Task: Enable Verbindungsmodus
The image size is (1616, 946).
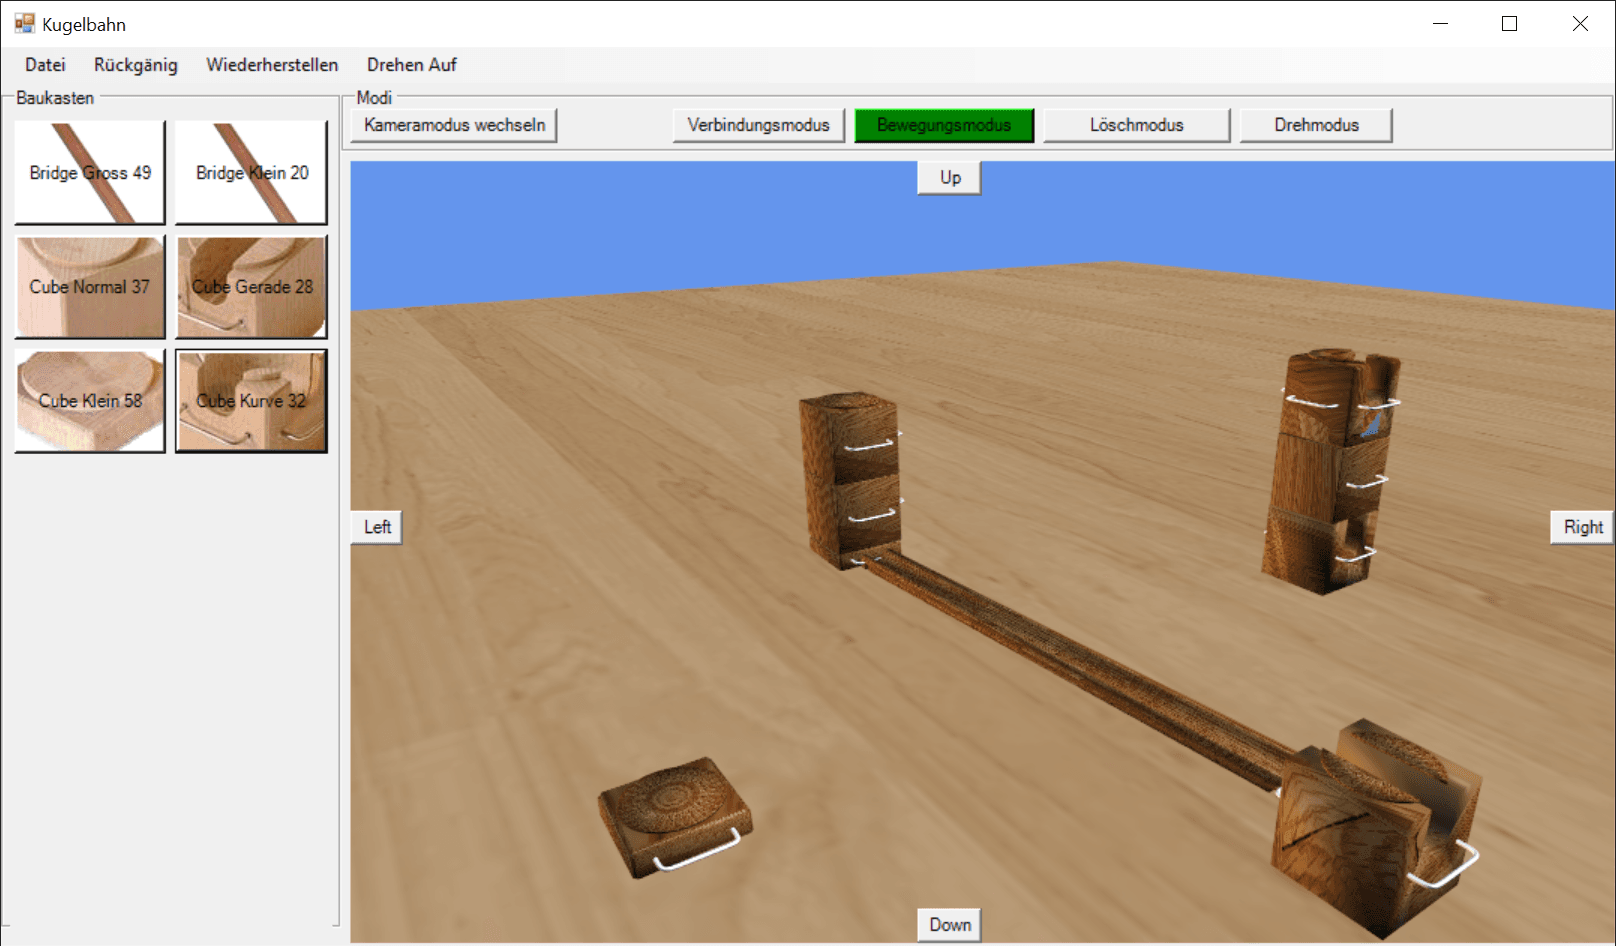Action: coord(757,125)
